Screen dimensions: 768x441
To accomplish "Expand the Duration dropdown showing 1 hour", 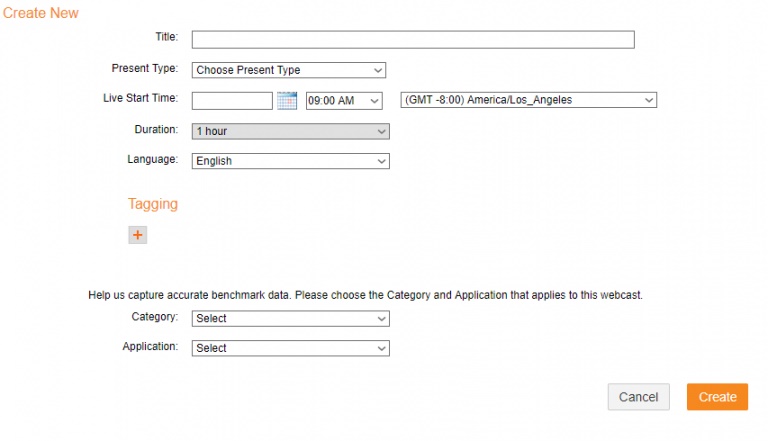I will tap(290, 131).
